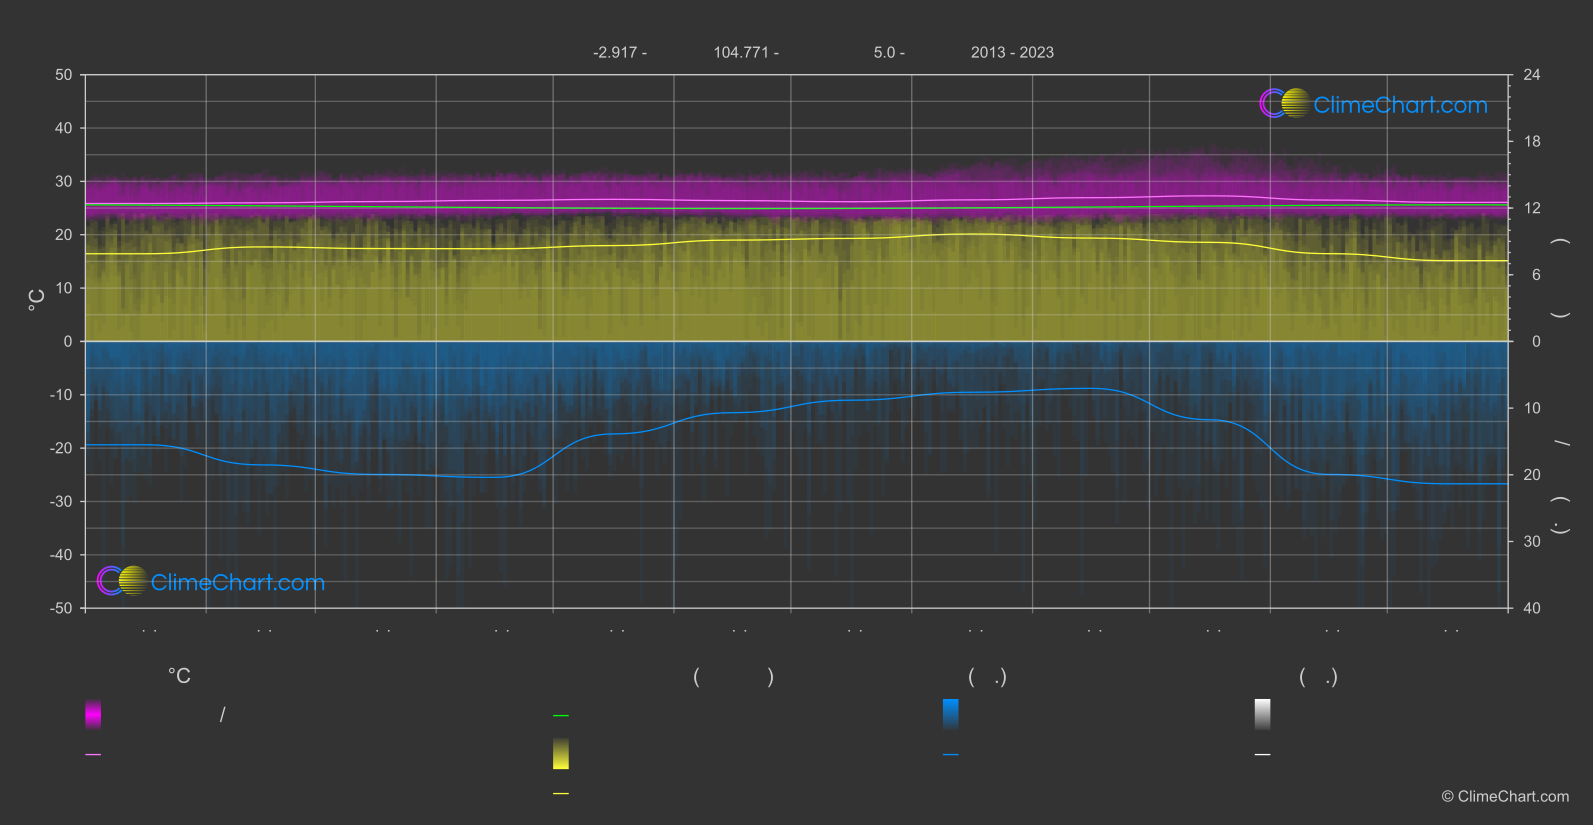The width and height of the screenshot is (1593, 825).
Task: Click the -20 tick label
Action: coord(62,448)
